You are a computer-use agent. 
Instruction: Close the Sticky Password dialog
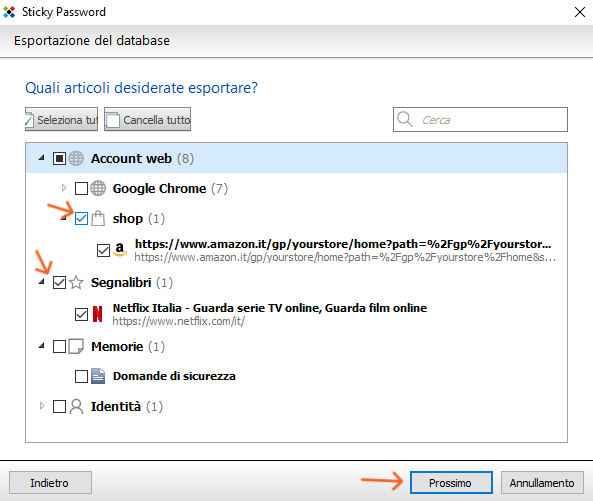point(579,12)
